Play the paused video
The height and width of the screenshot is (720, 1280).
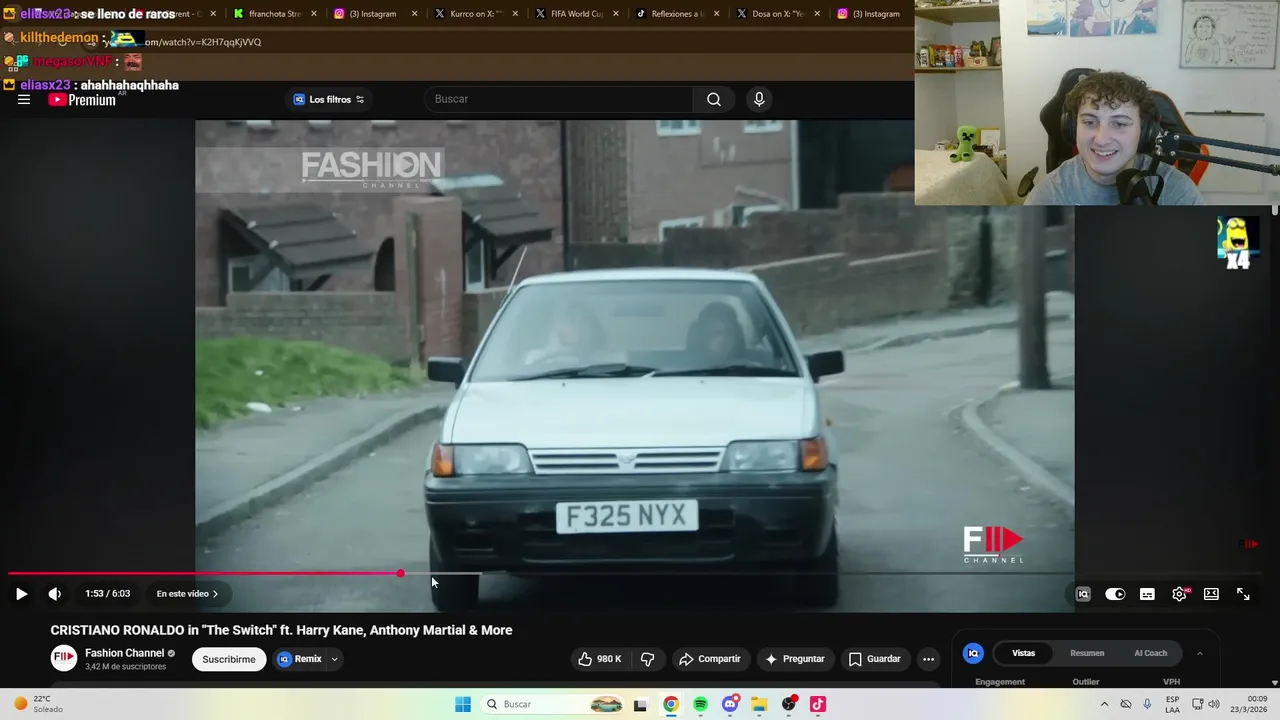pyautogui.click(x=21, y=594)
